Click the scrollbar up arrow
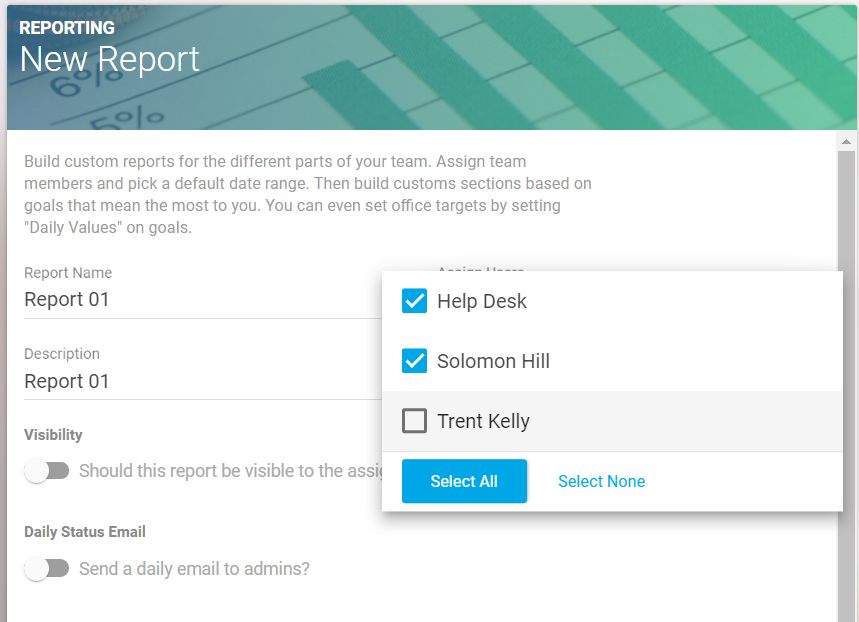Screen dimensions: 859x622 pyautogui.click(x=846, y=142)
